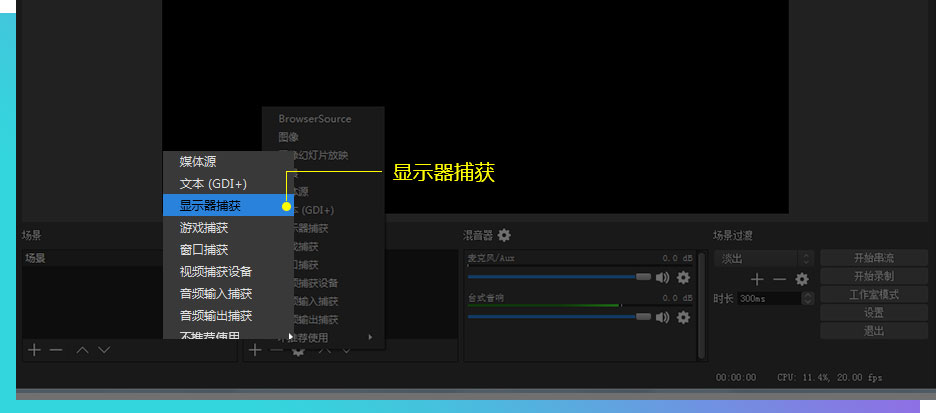Open 台式音响 channel settings gear
The height and width of the screenshot is (413, 936).
coord(684,317)
